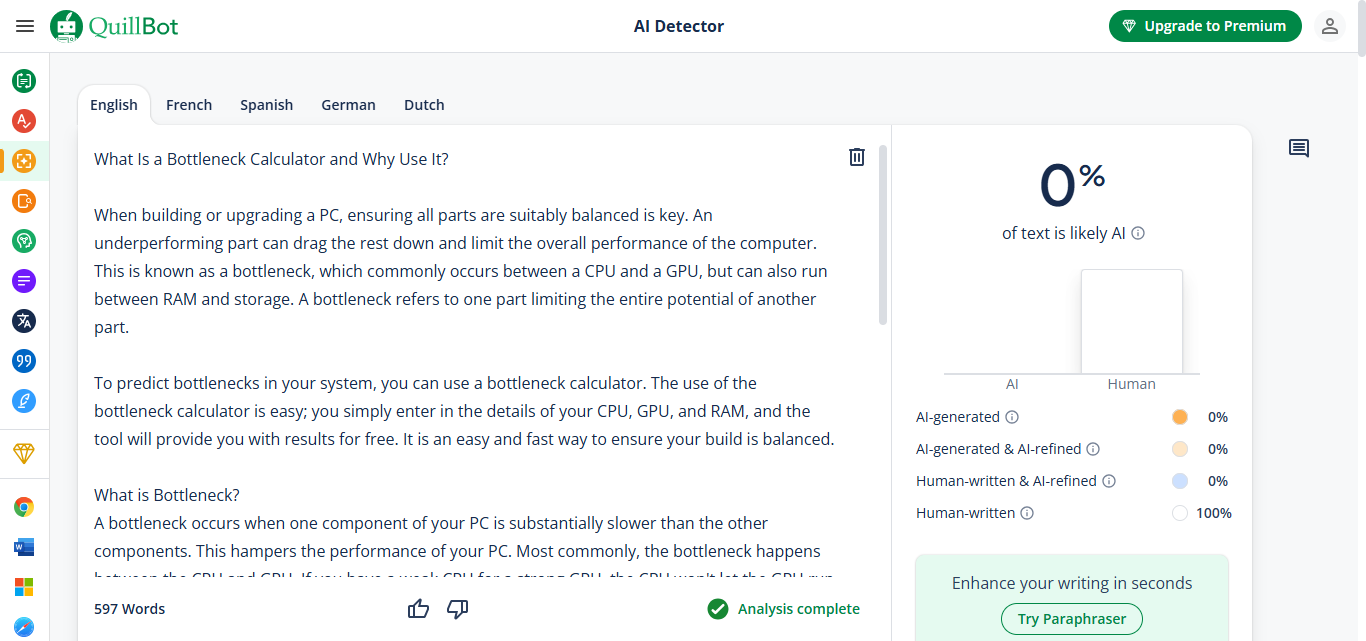The width and height of the screenshot is (1366, 641).
Task: Click the Try Paraphraser button
Action: (1072, 619)
